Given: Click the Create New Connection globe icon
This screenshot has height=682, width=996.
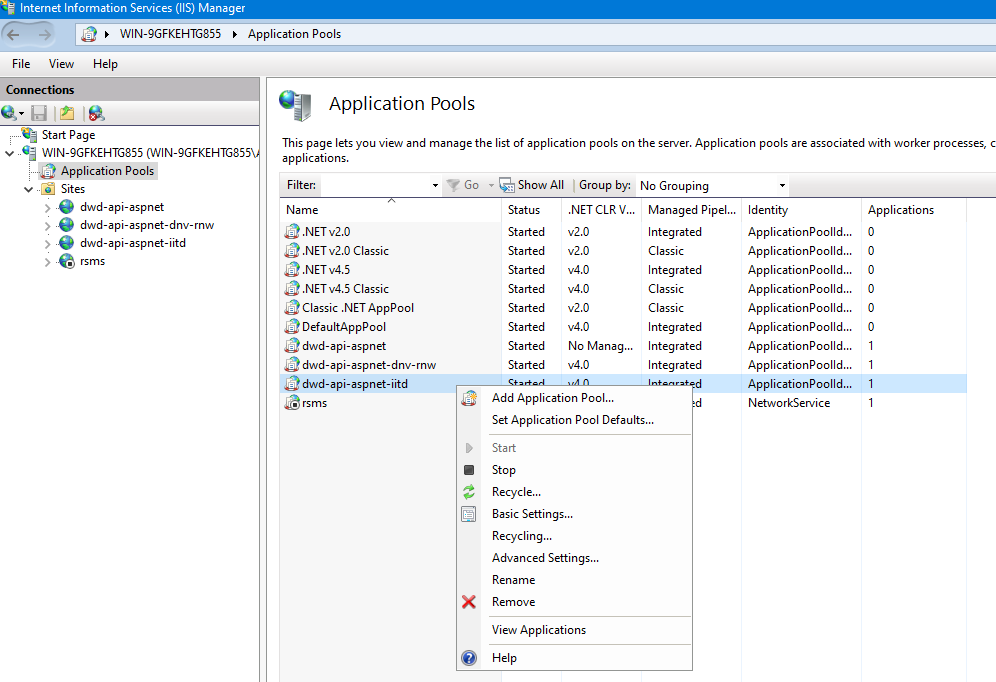Looking at the screenshot, I should coord(10,113).
